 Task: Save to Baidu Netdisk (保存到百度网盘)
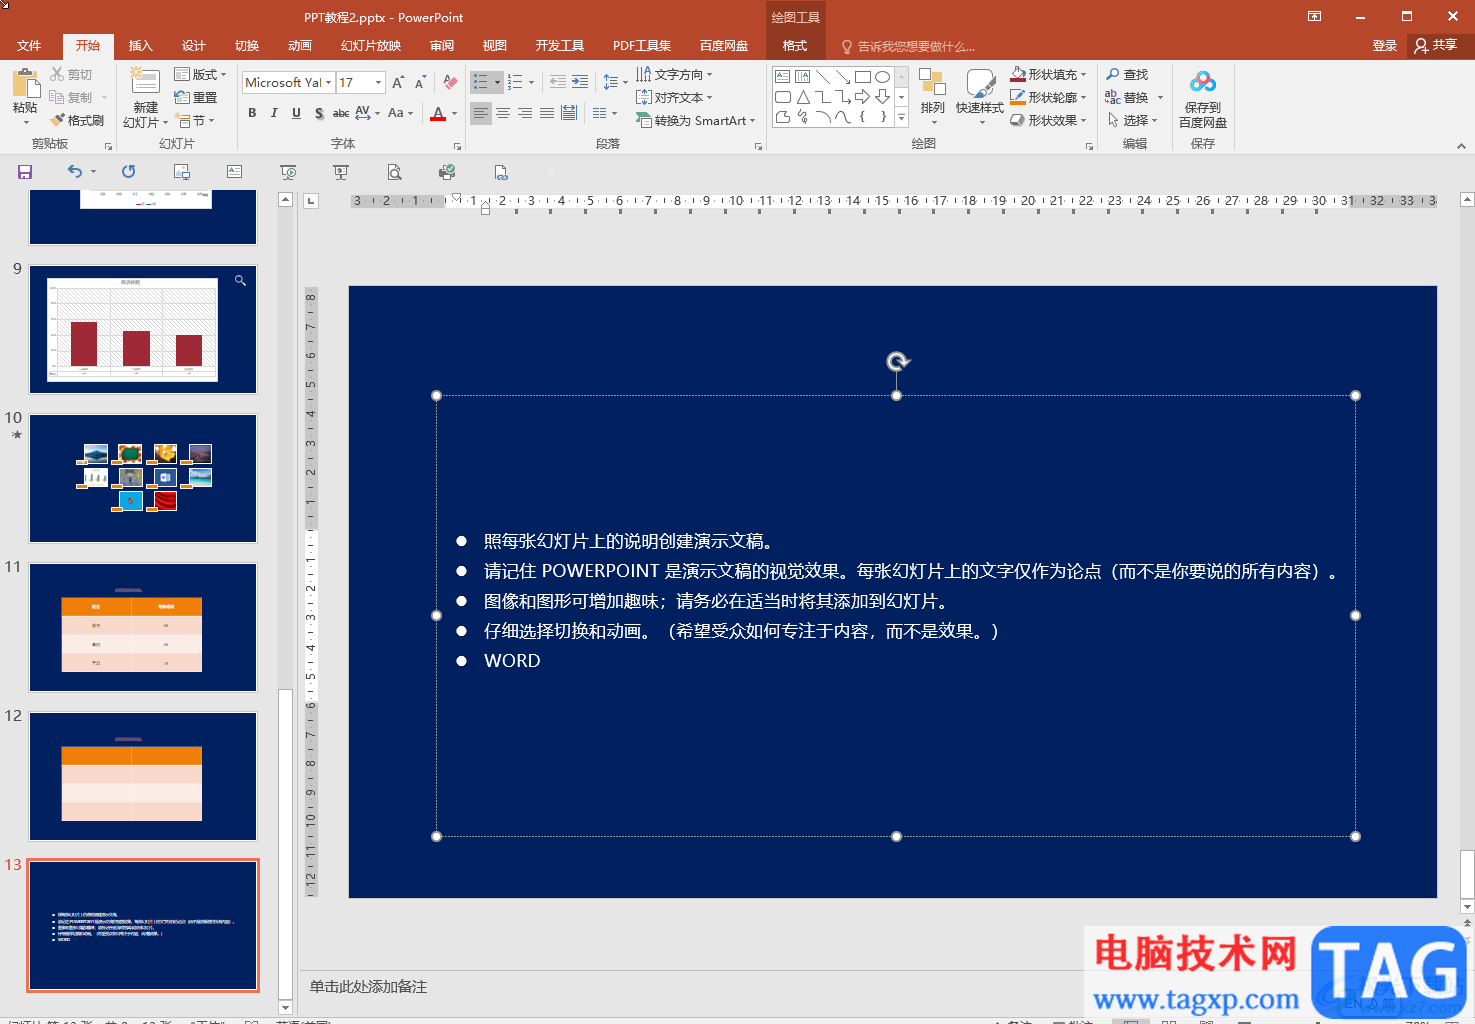(1203, 98)
